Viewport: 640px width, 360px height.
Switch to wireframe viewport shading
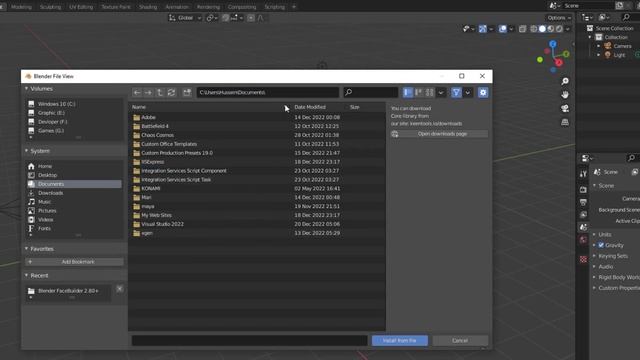(x=533, y=29)
